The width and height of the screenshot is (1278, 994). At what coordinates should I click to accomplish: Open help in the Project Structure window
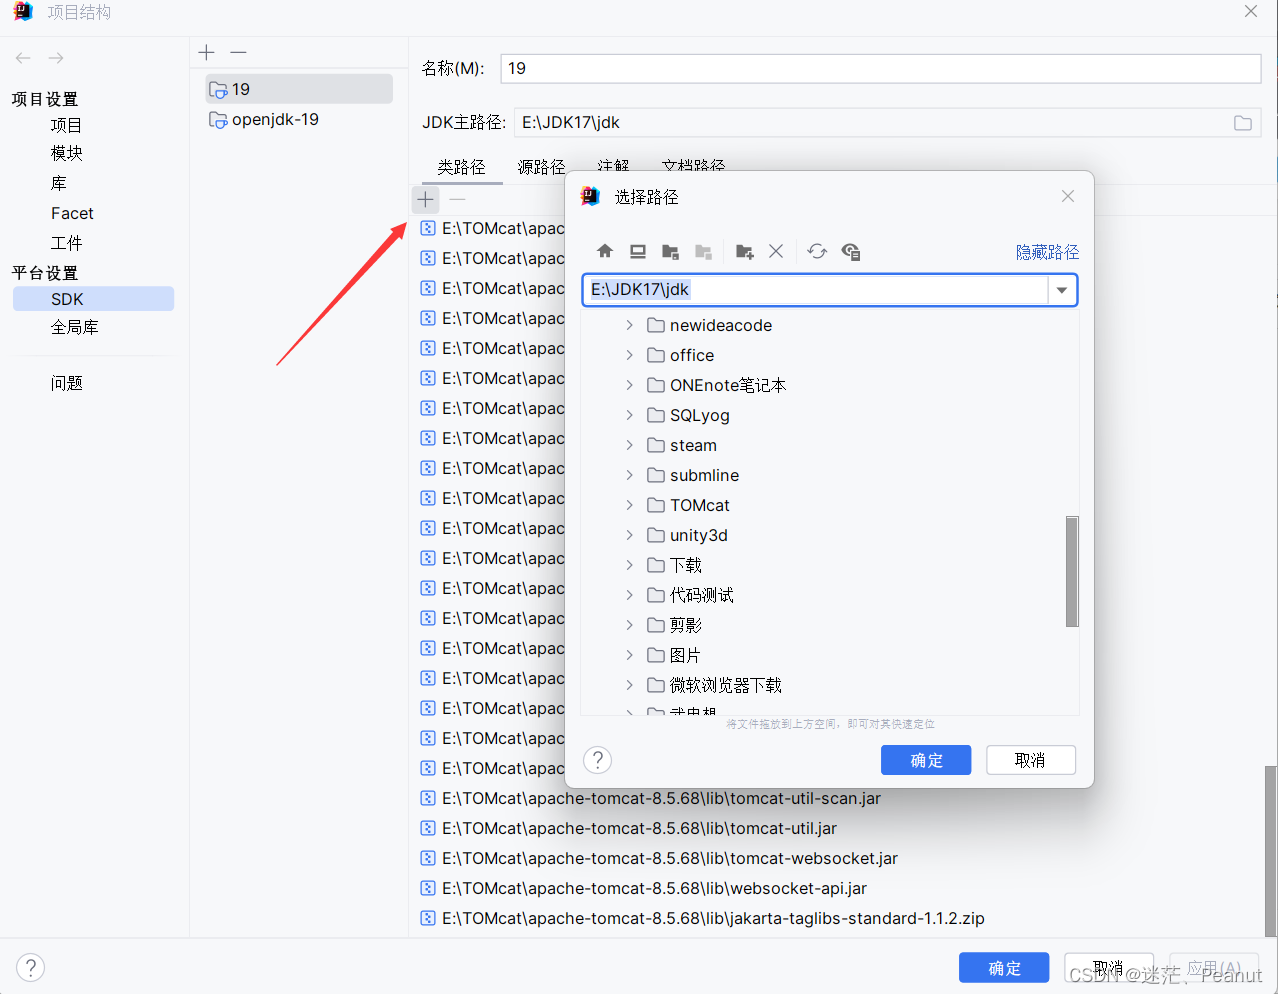(x=31, y=968)
